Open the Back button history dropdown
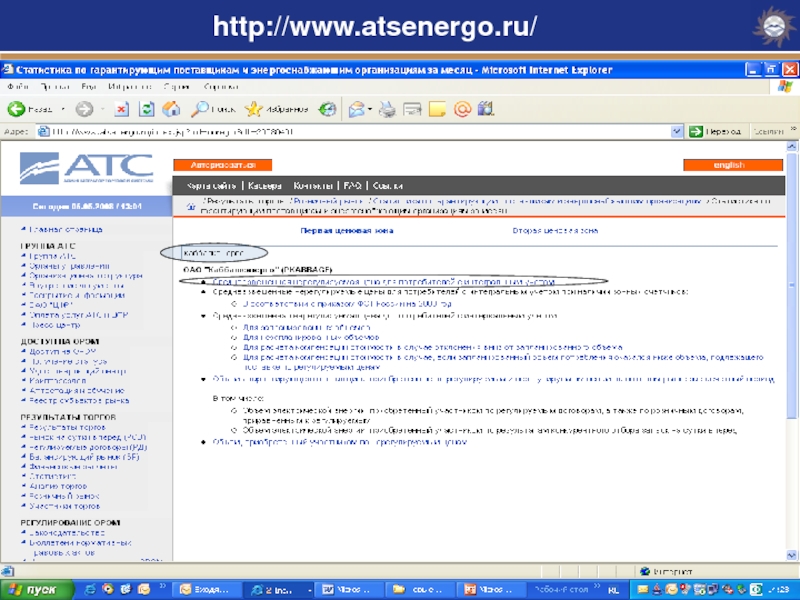 [62, 109]
